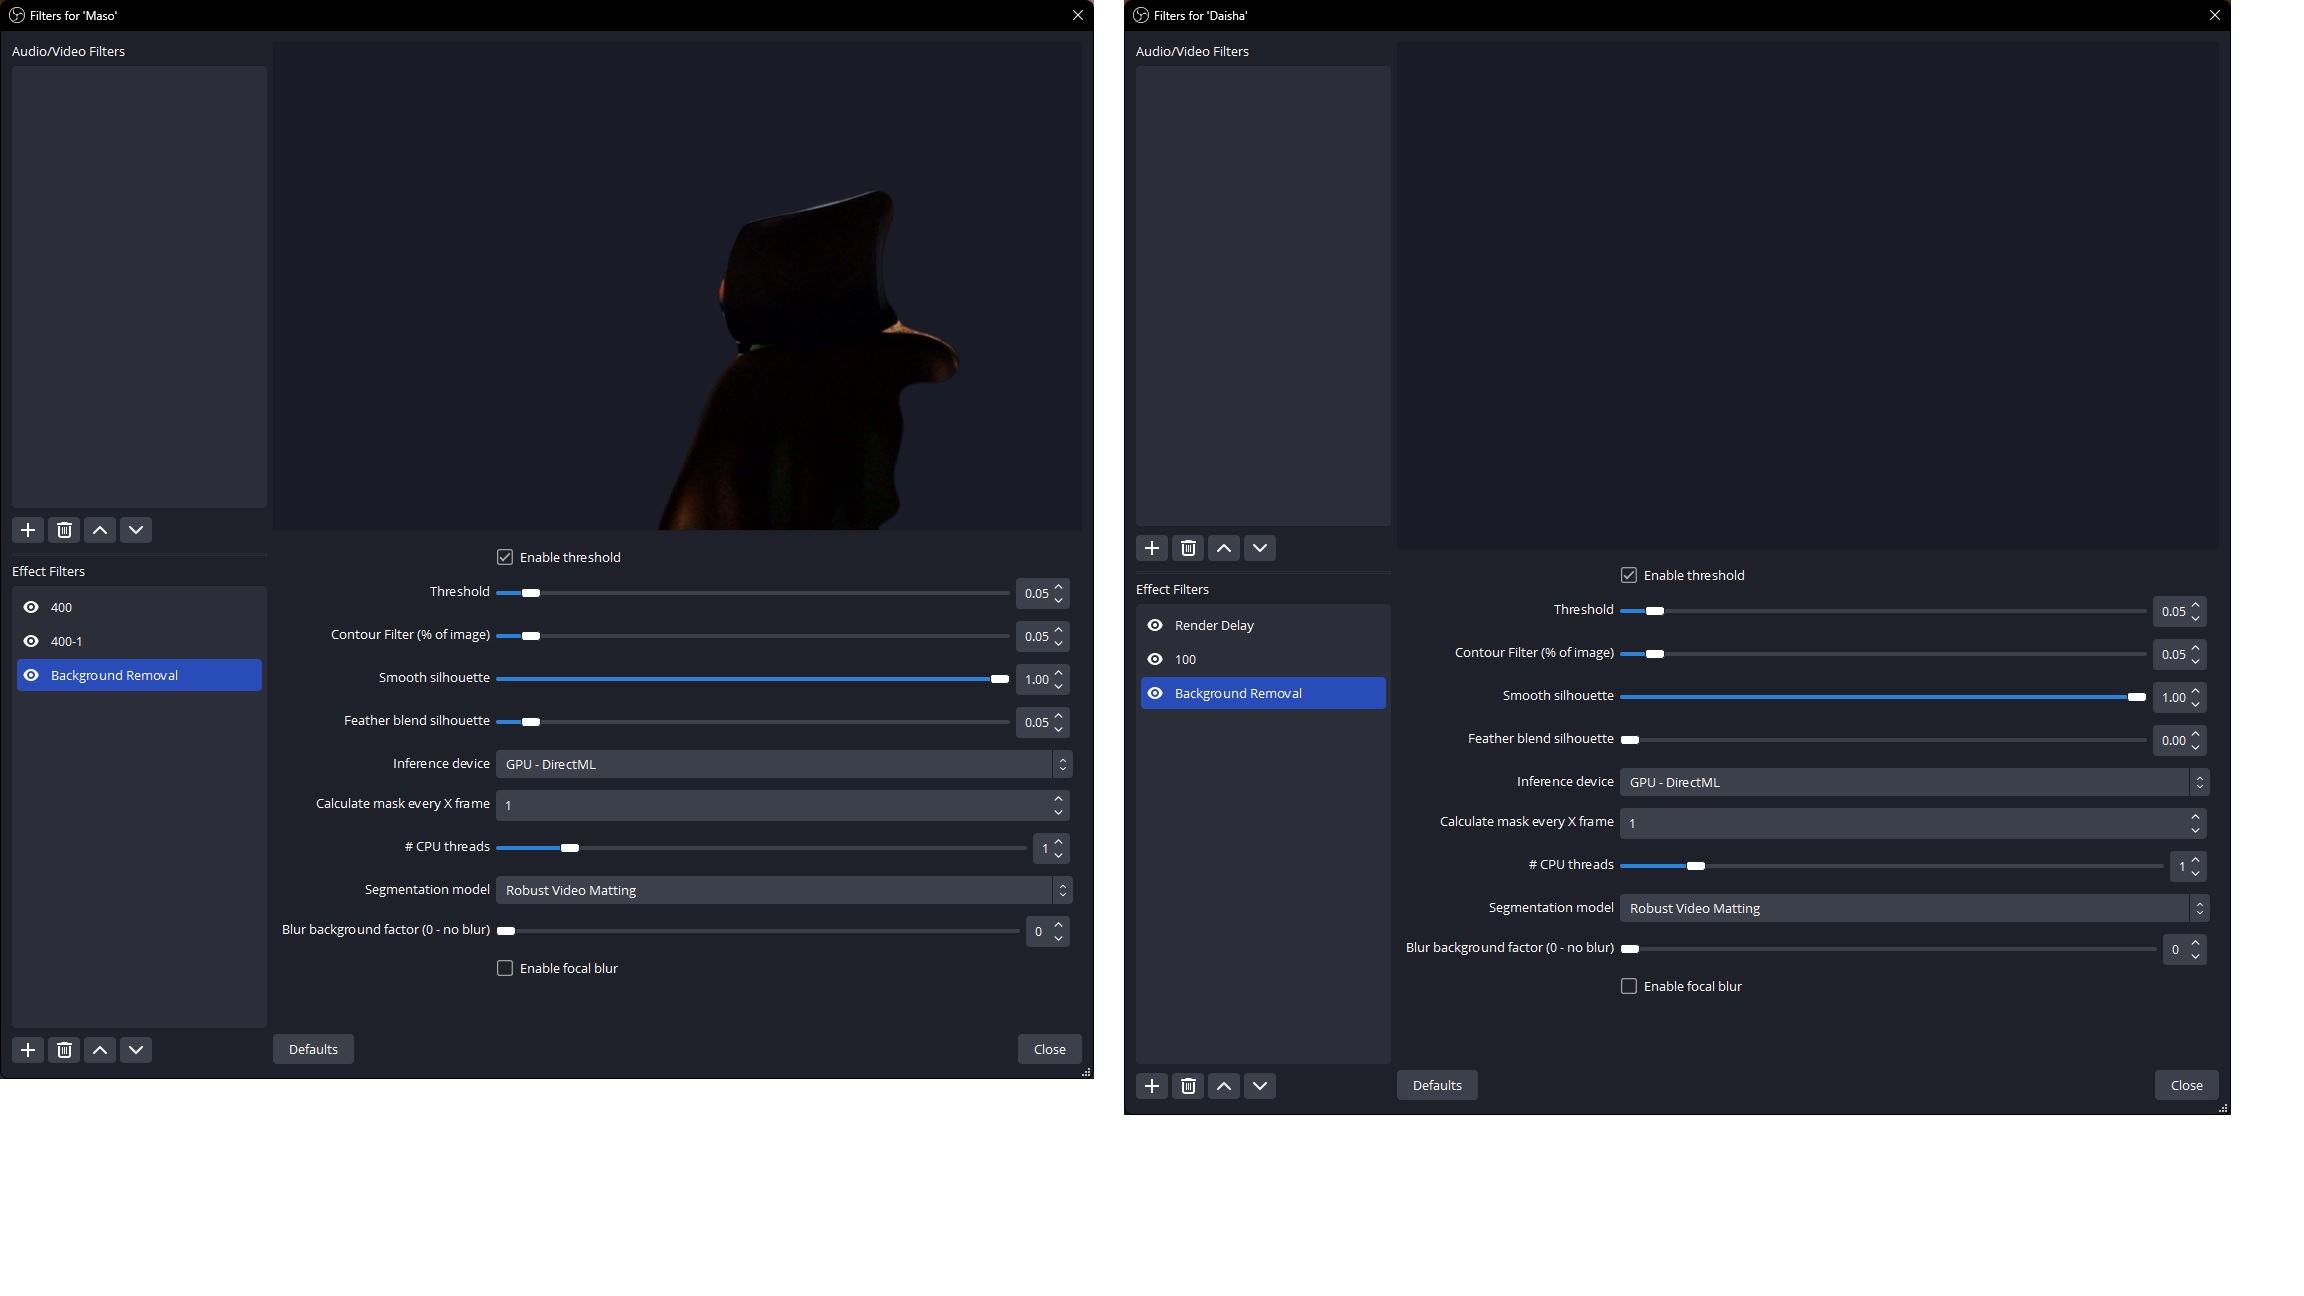Screen dimensions: 2304x1296
Task: Remove the selected Background Removal filter for 'Maso'
Action: pos(64,1050)
